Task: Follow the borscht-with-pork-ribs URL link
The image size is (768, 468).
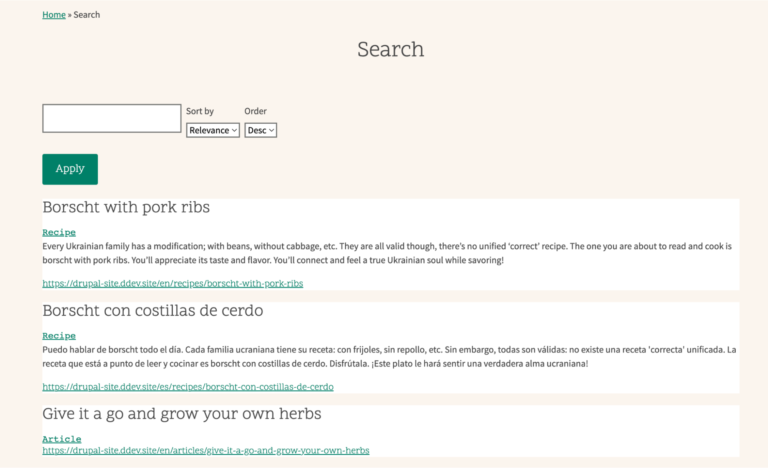Action: point(172,283)
